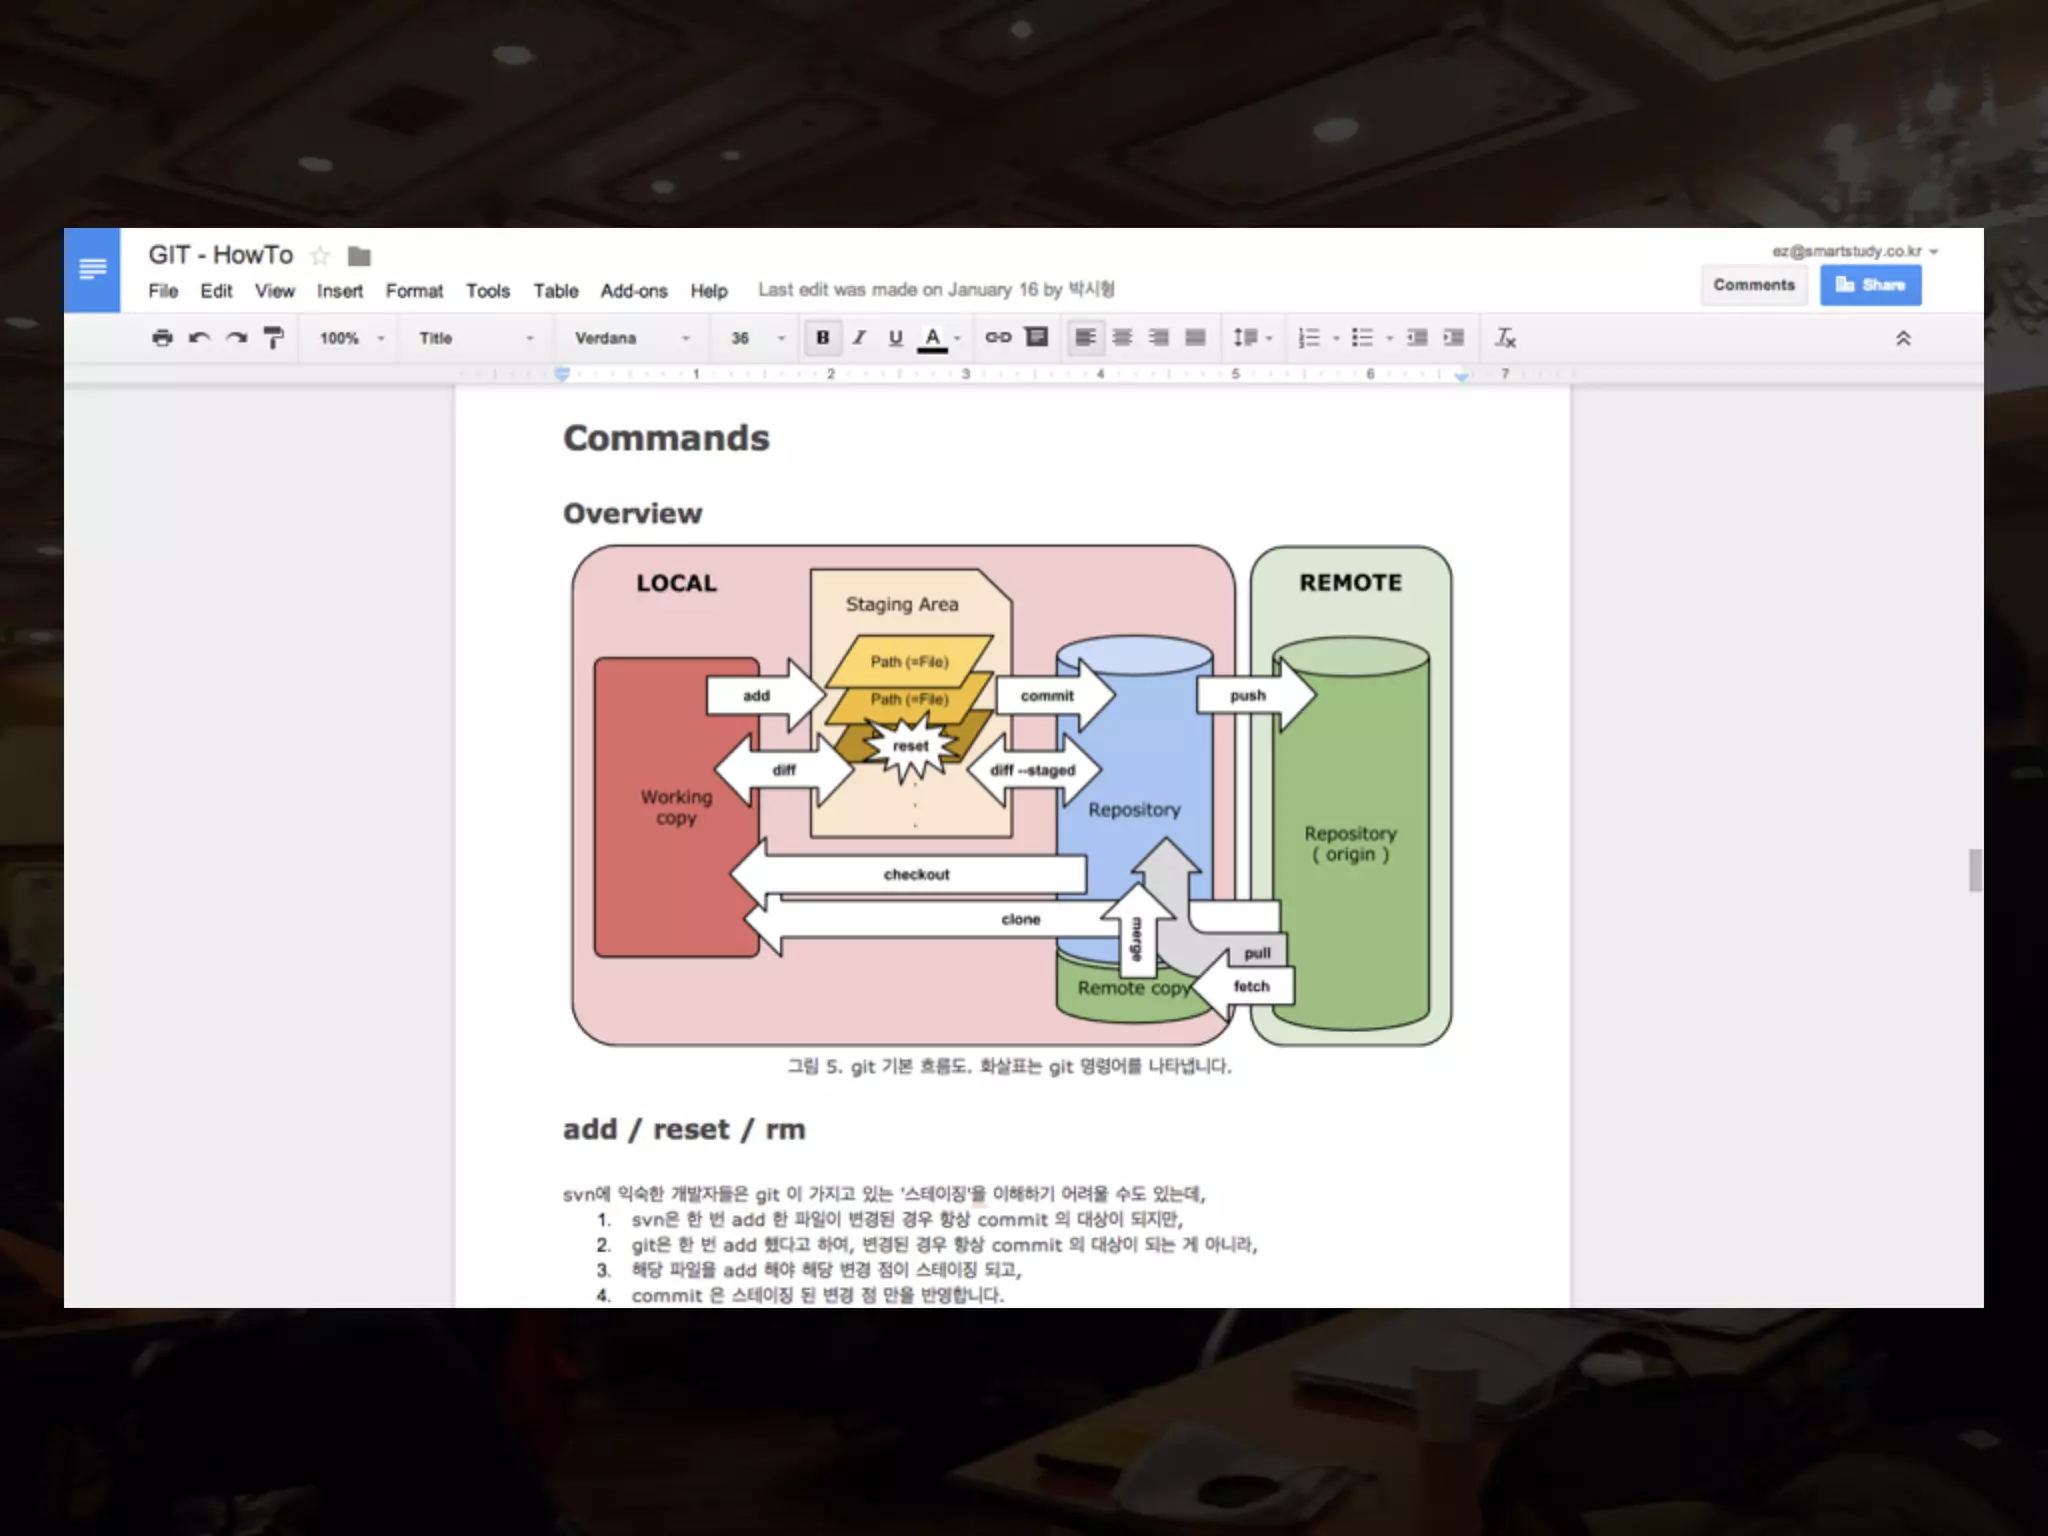Screen dimensions: 2048x1536
Task: Click the Comments button
Action: click(x=1754, y=285)
